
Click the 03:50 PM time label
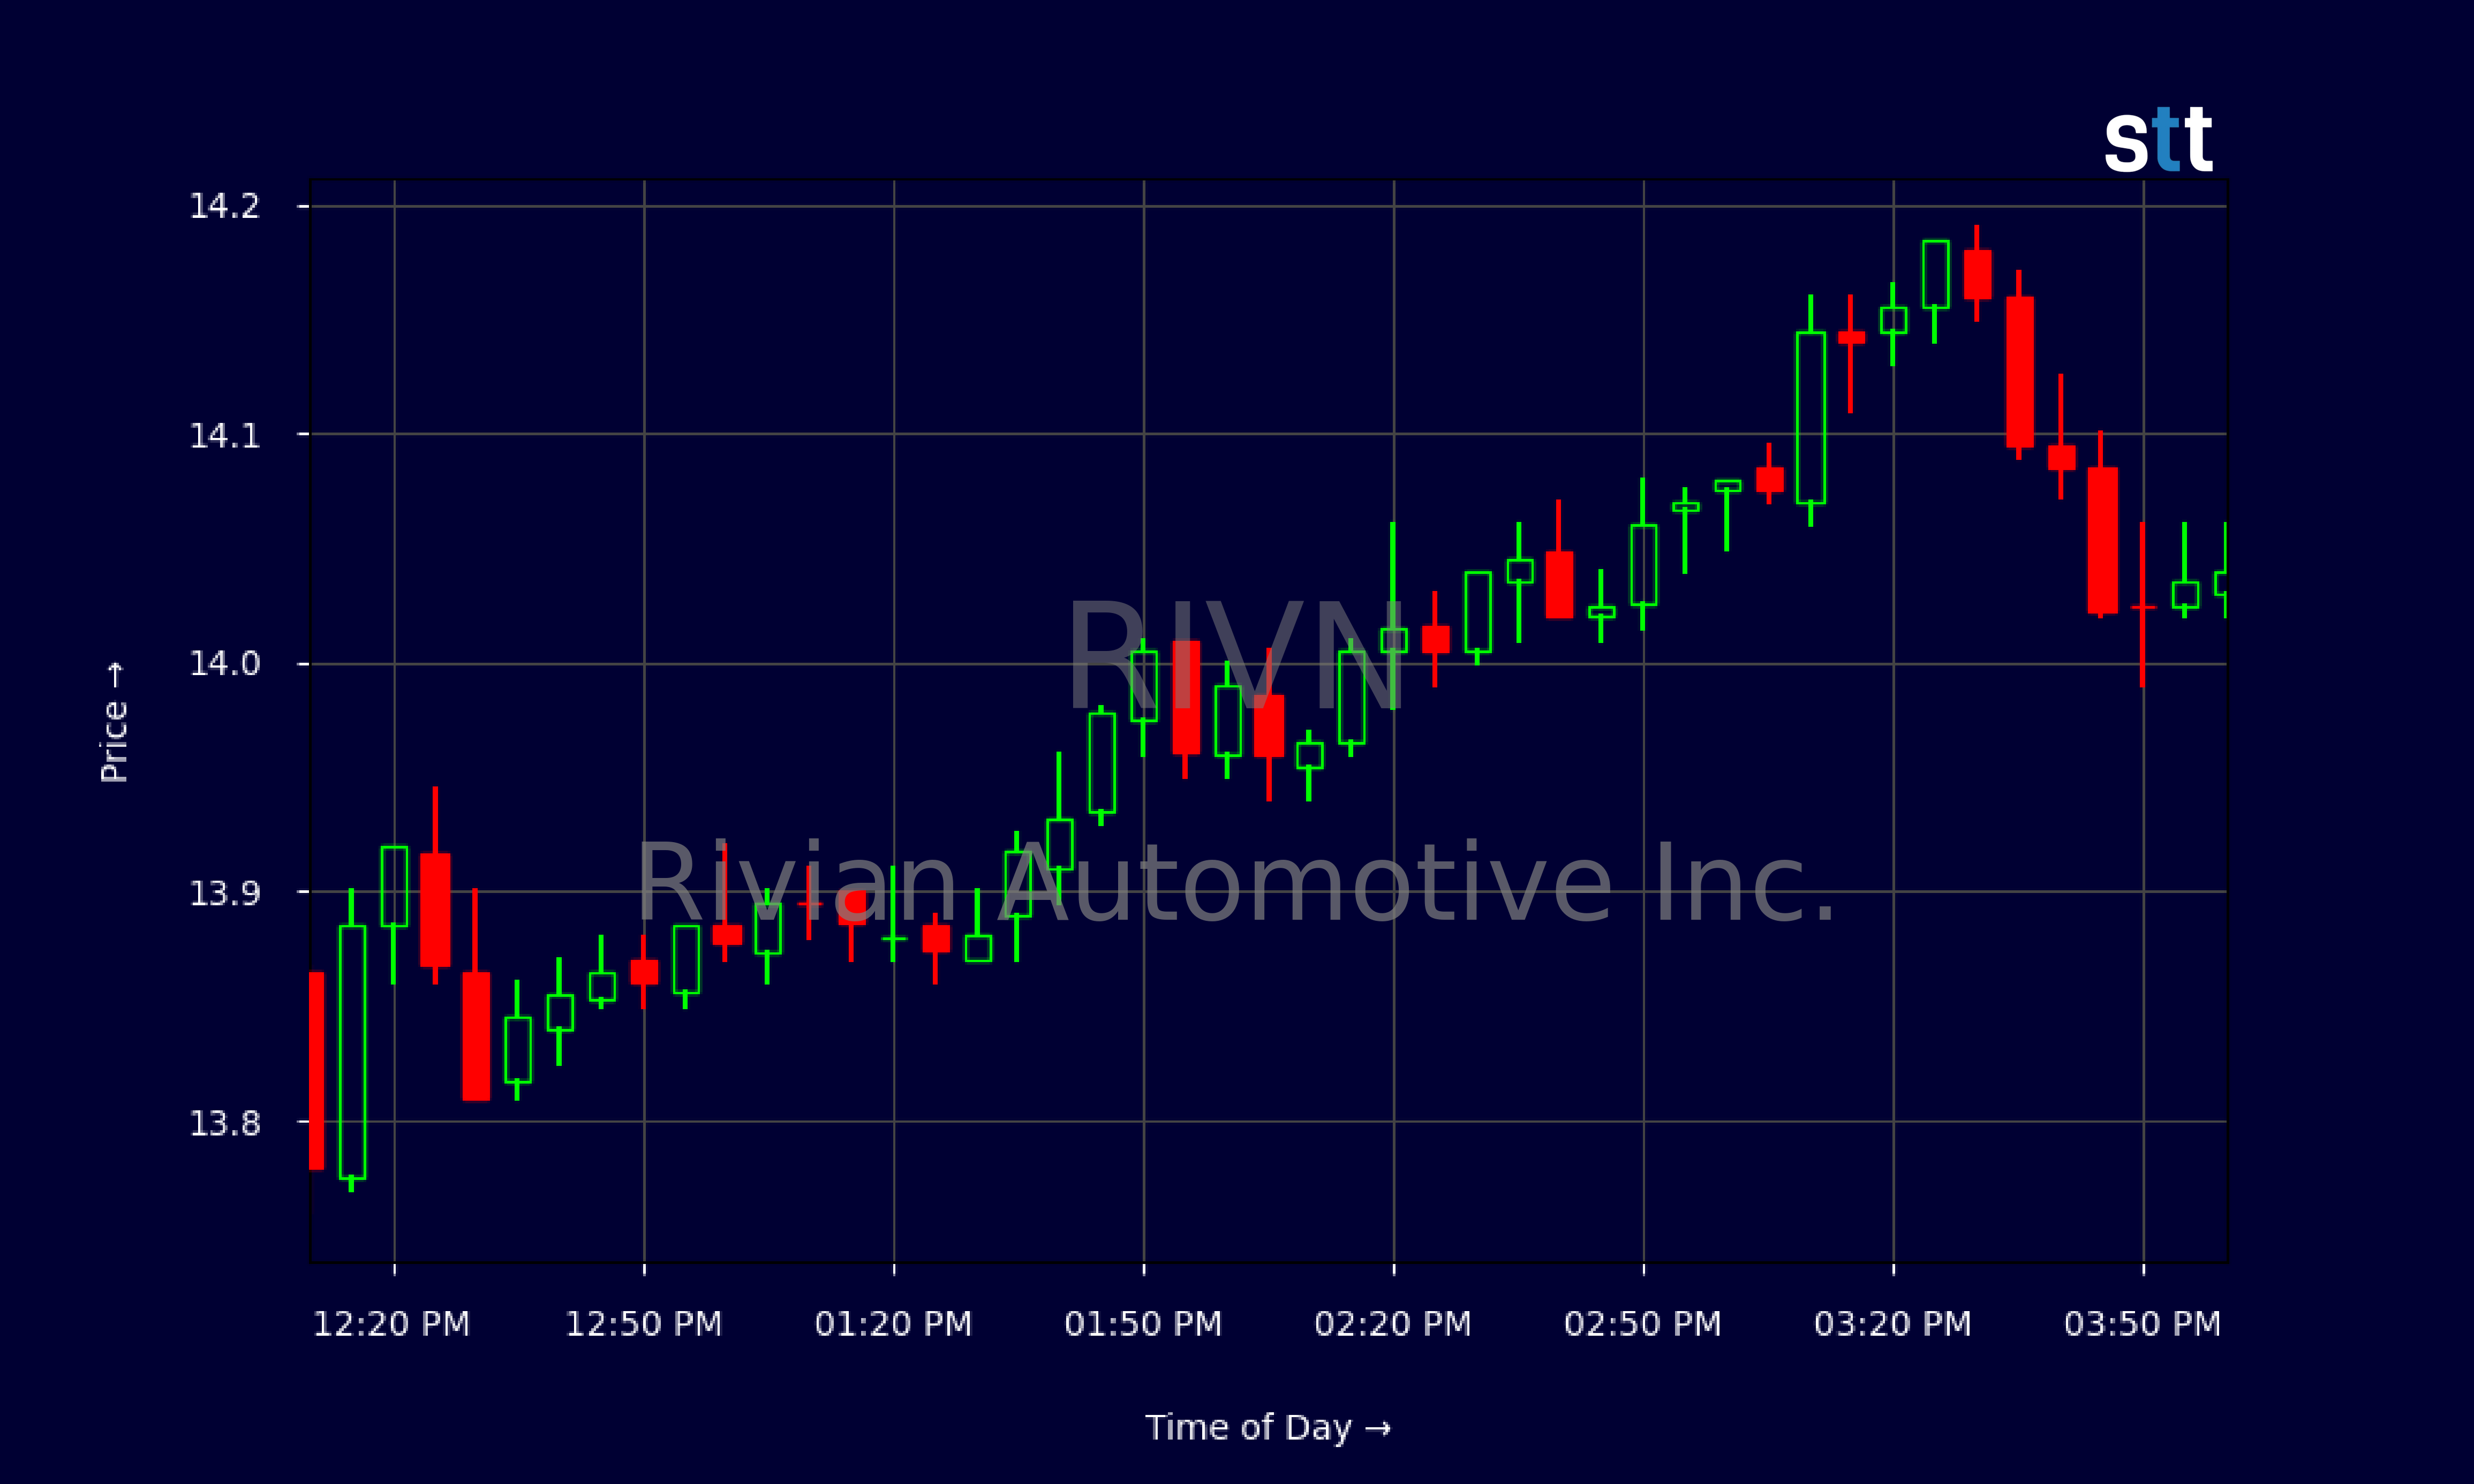(x=2143, y=1324)
